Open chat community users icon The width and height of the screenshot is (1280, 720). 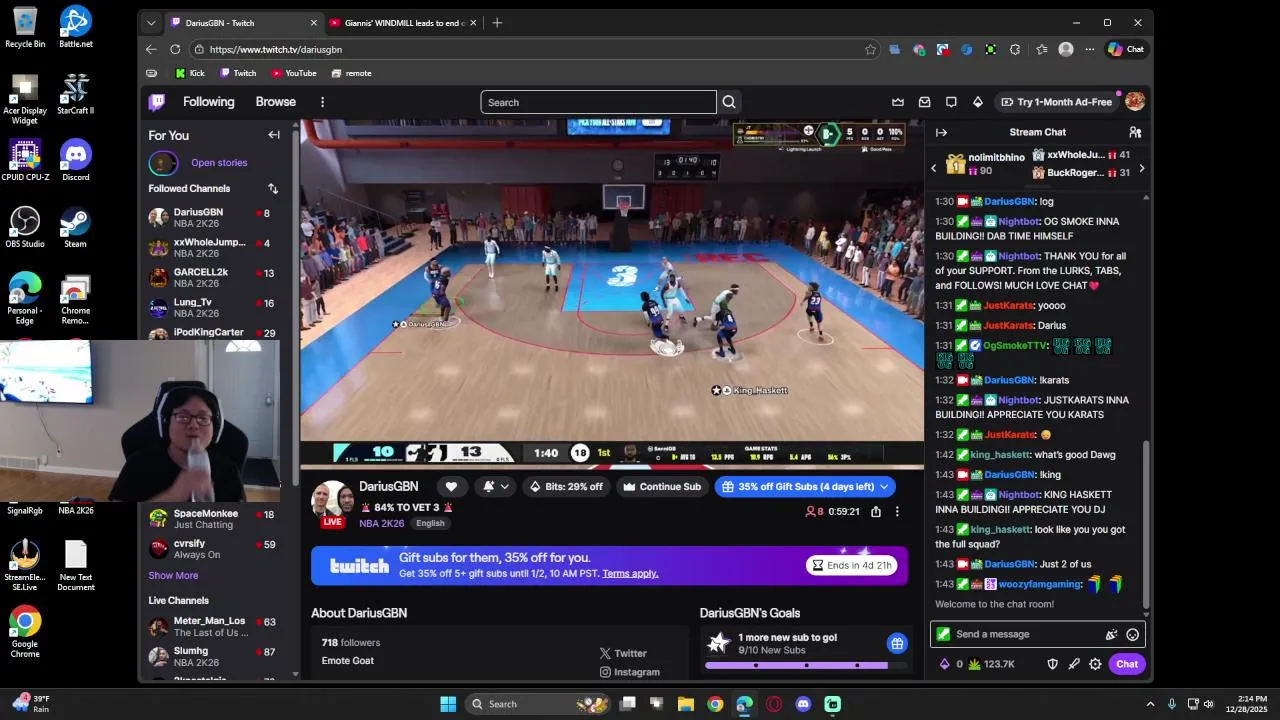click(1135, 132)
